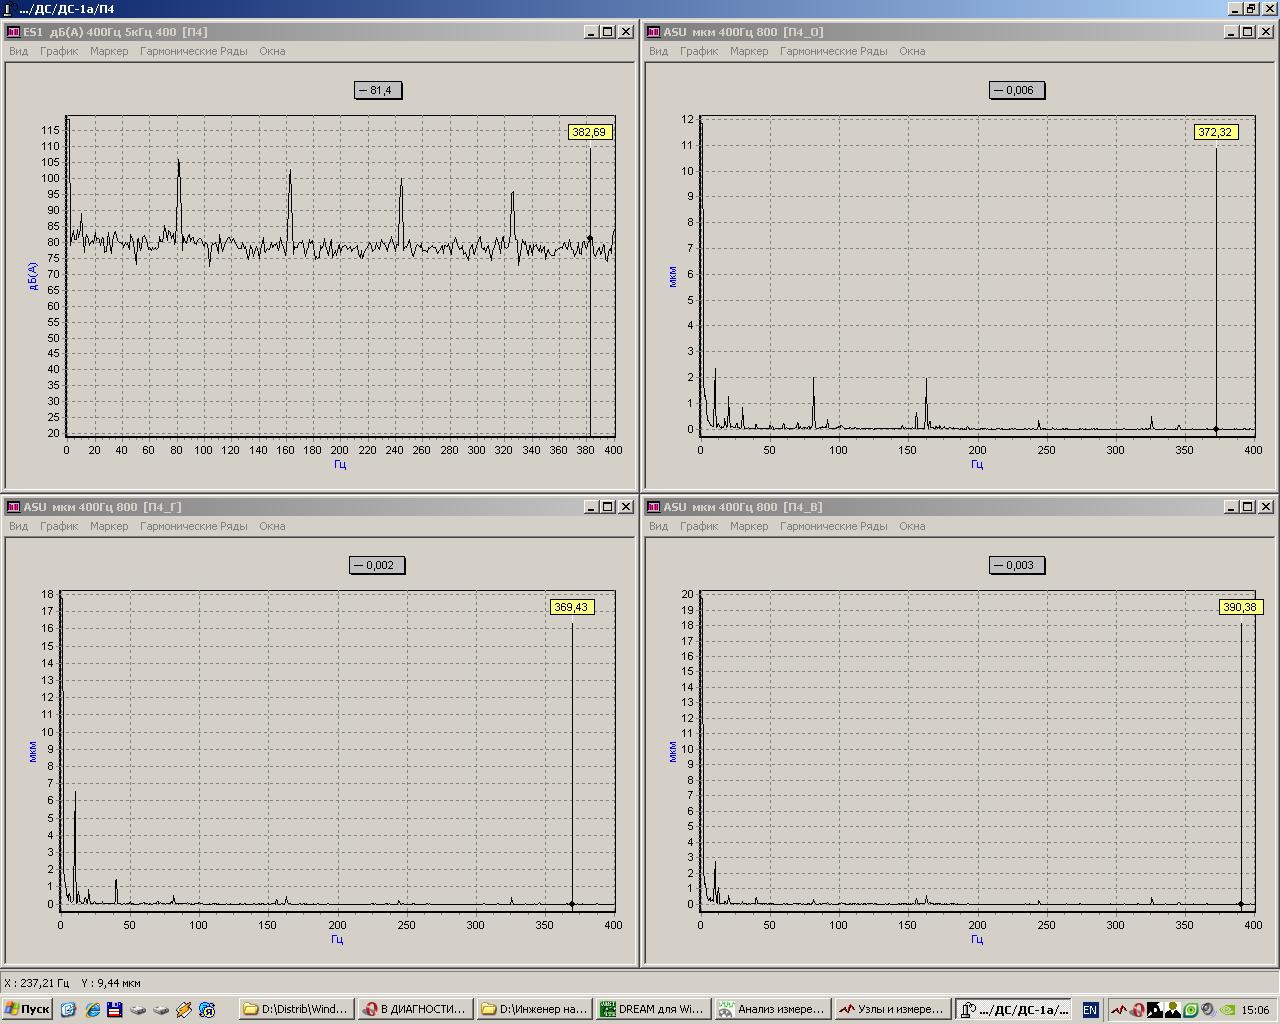
Task: Click the 0,002 value box in [П4_Г] window
Action: point(377,565)
